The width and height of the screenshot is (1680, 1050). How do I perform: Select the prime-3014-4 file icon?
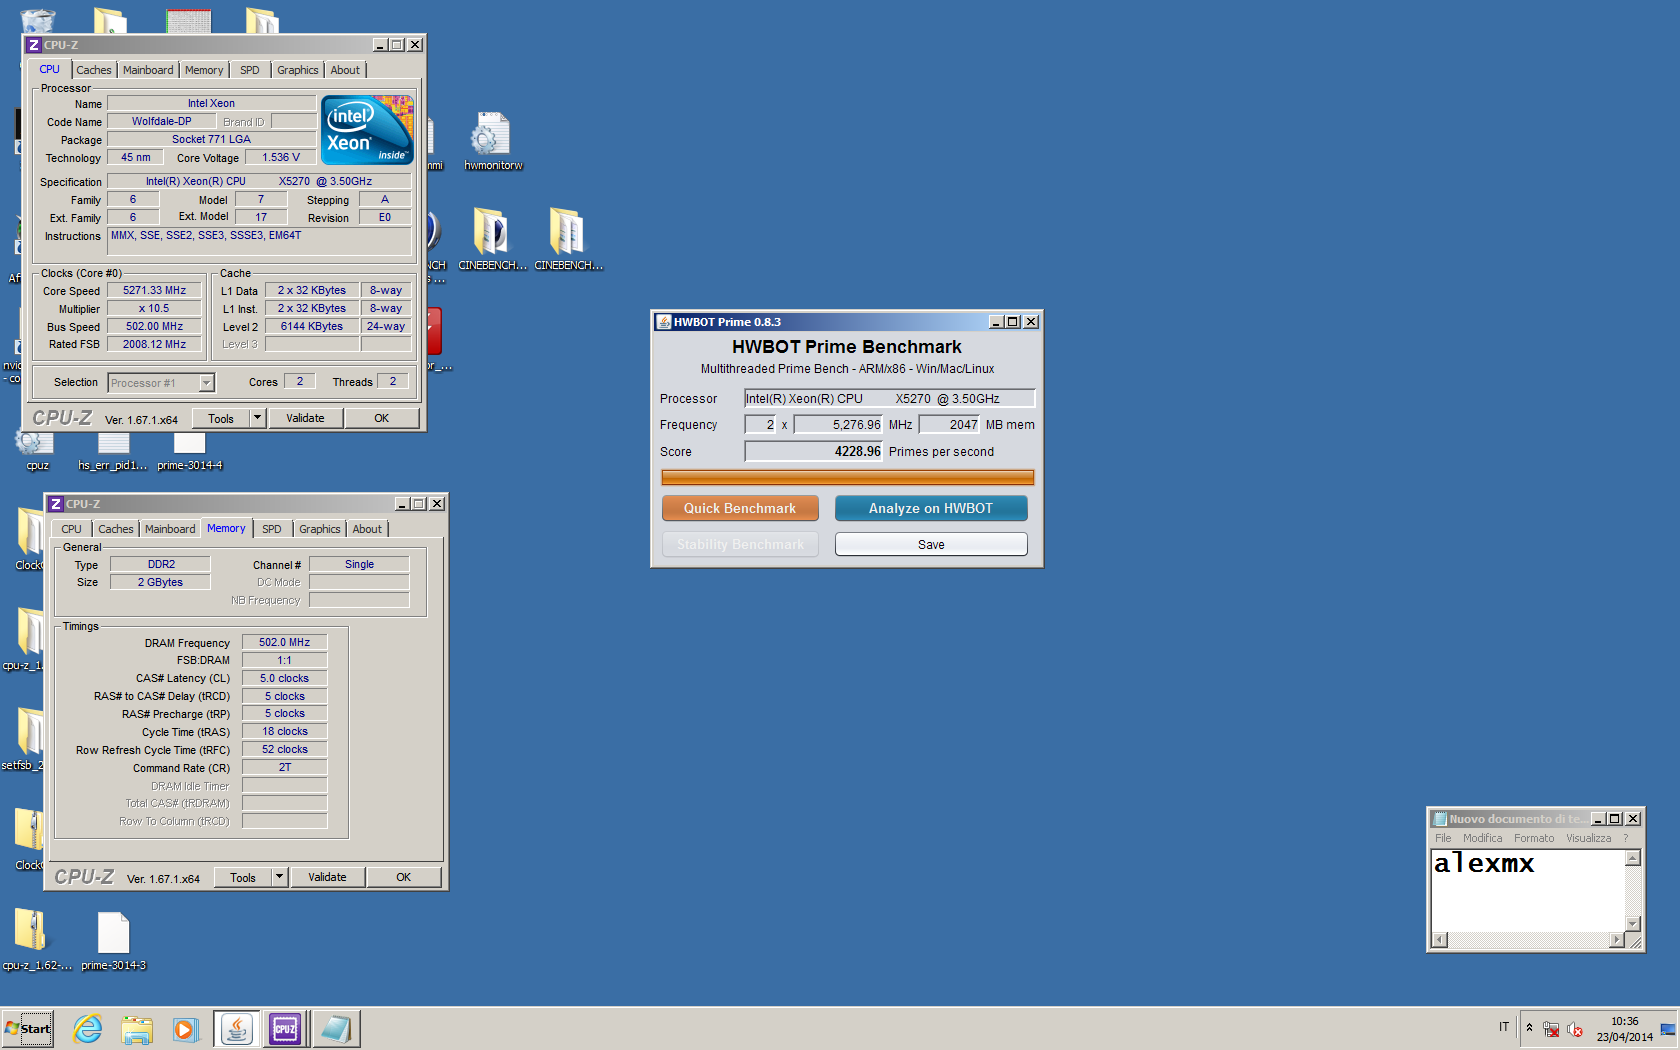(189, 450)
